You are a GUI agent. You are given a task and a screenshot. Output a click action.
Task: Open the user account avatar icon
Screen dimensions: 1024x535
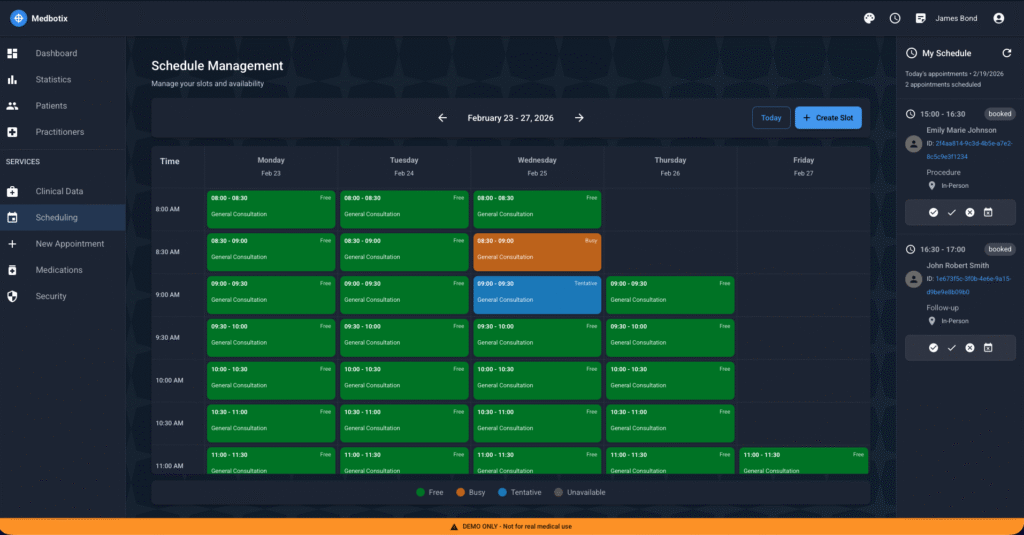(998, 18)
